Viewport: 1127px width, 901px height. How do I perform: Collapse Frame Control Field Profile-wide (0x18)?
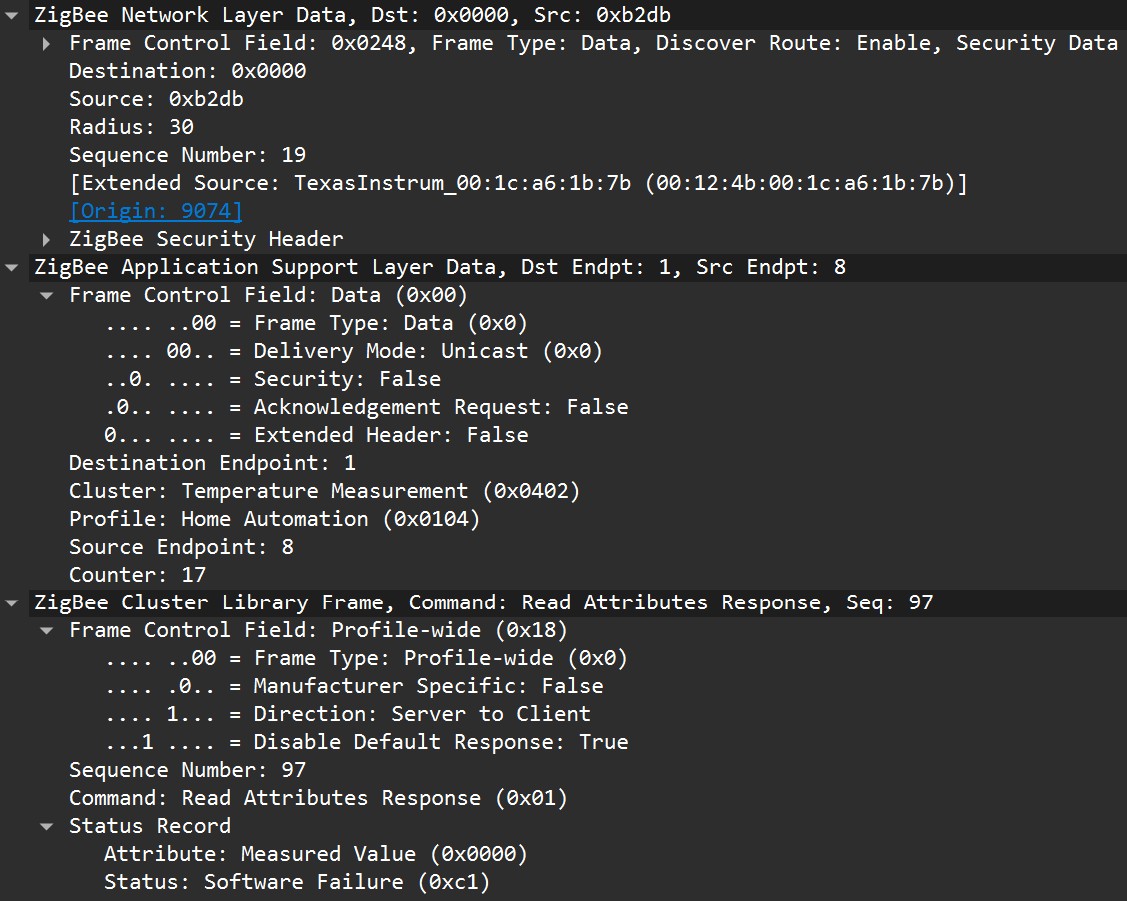[x=47, y=631]
